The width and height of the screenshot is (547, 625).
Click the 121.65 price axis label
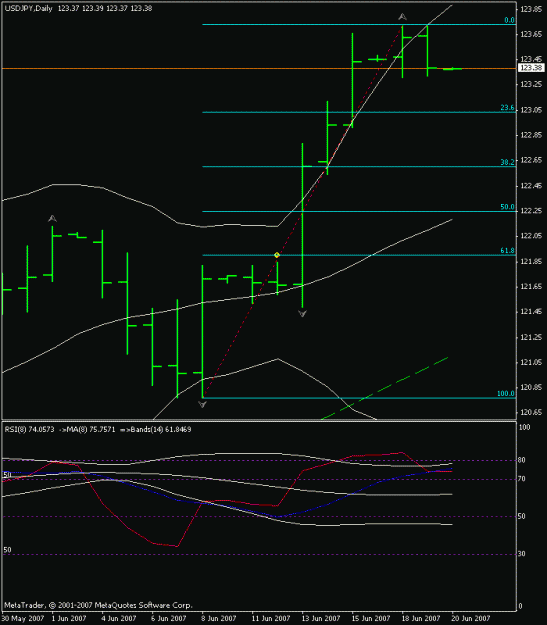coord(531,287)
